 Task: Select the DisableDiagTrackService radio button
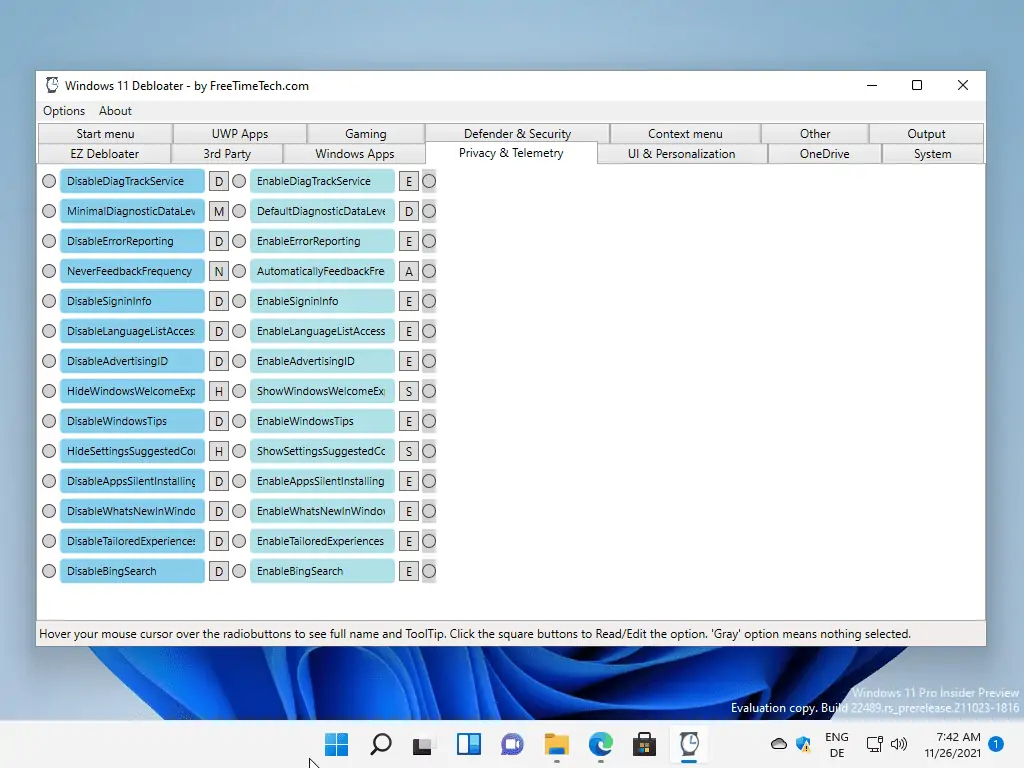pyautogui.click(x=49, y=182)
